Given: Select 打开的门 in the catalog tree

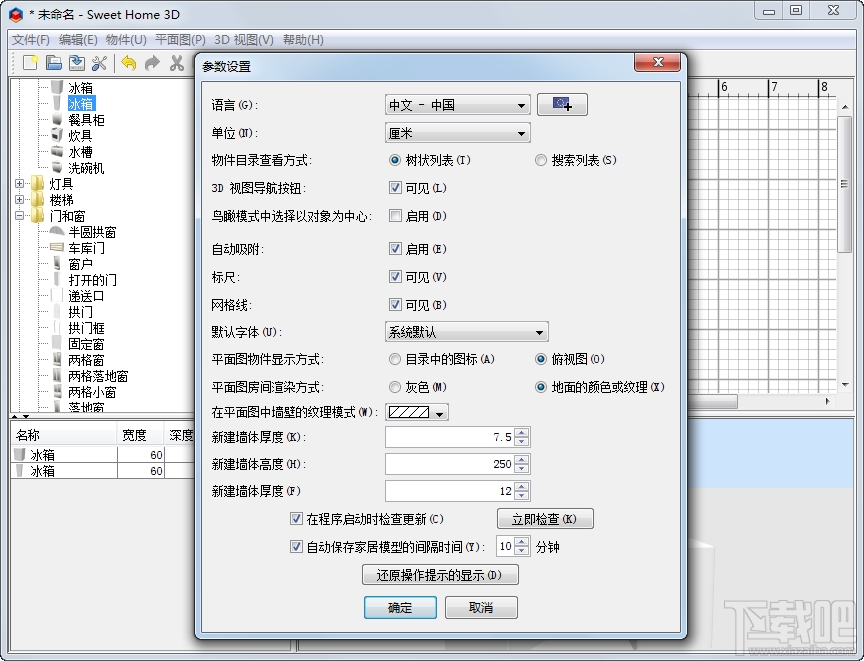Looking at the screenshot, I should click(92, 280).
